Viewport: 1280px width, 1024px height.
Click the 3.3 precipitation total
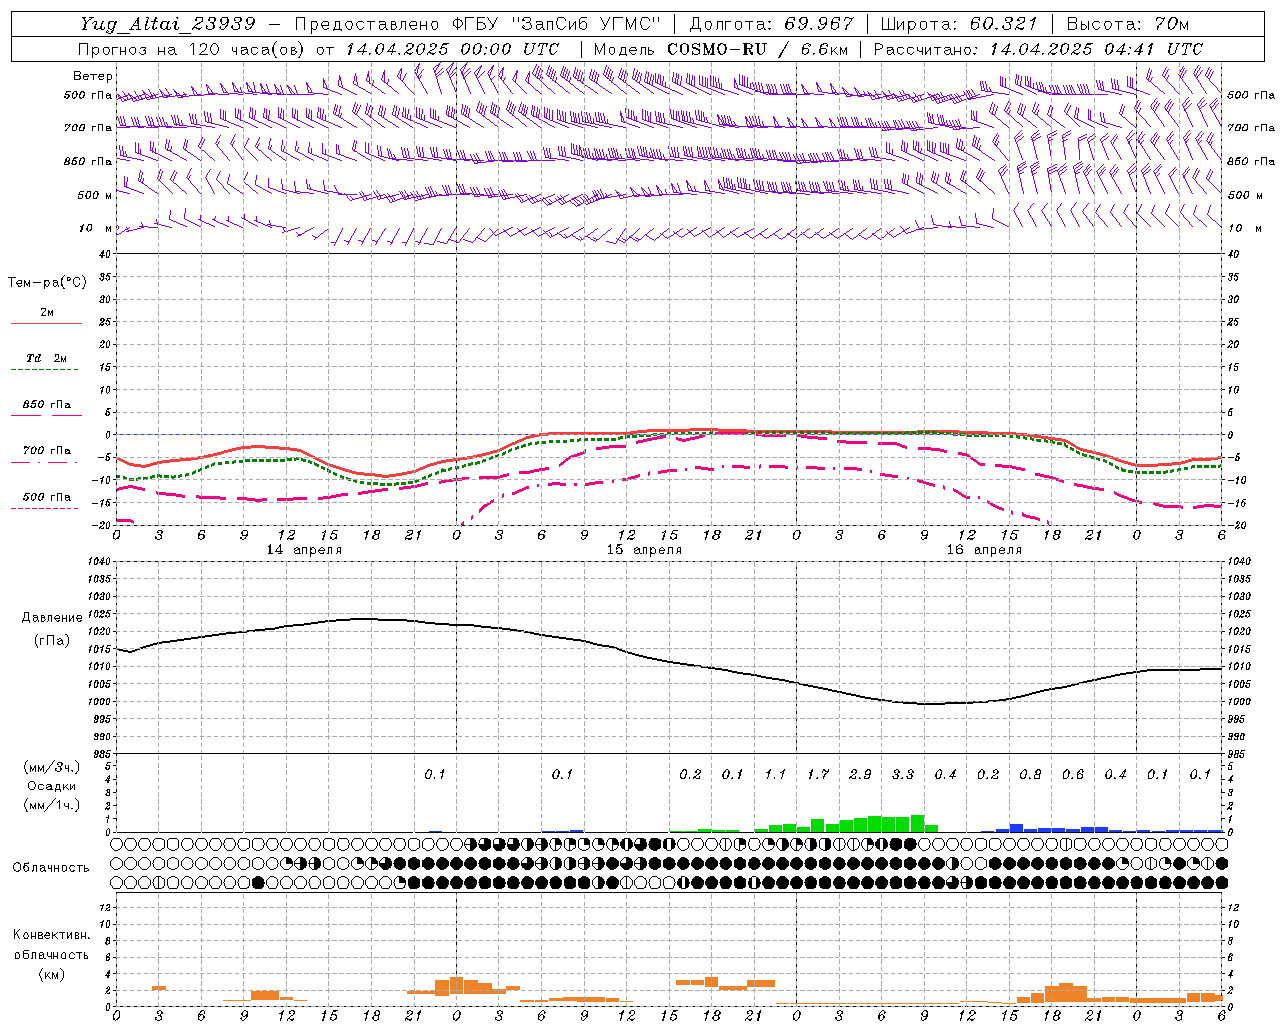(903, 774)
